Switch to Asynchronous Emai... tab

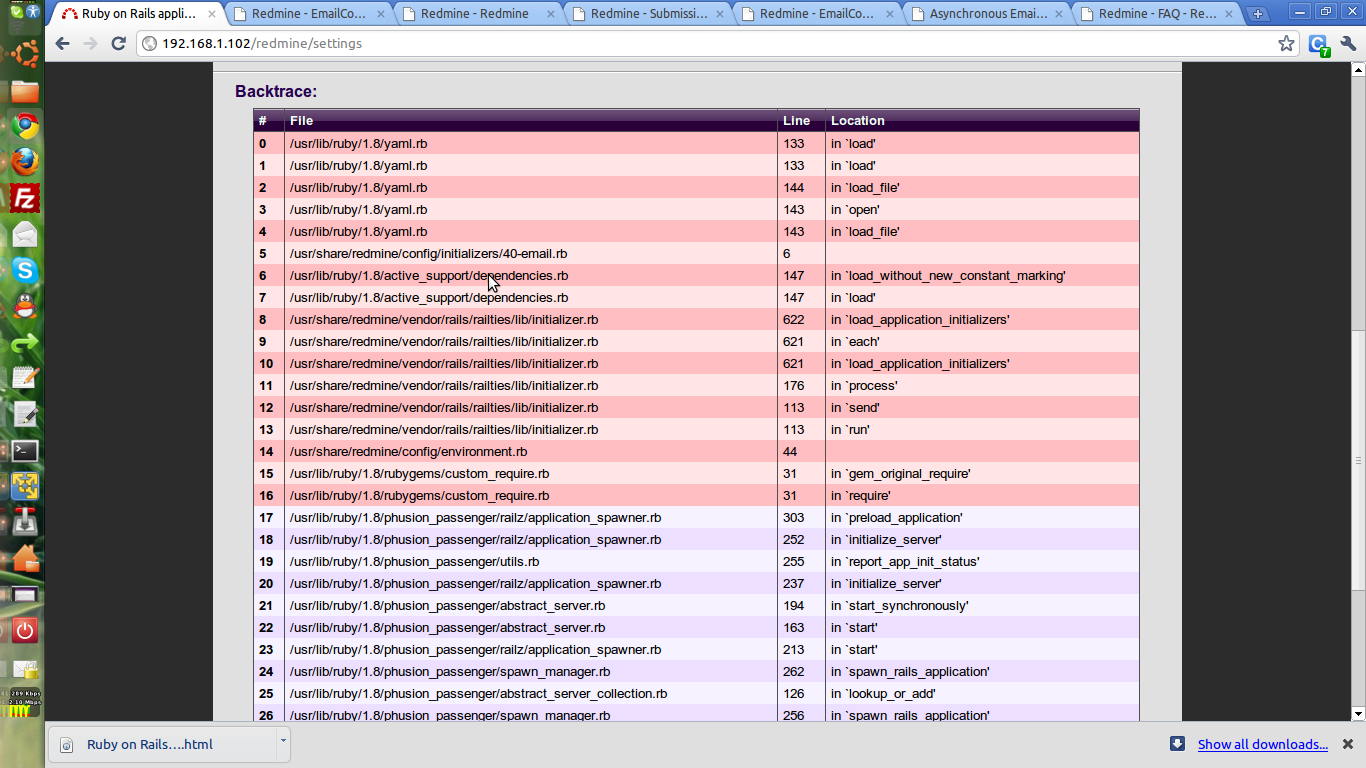985,14
